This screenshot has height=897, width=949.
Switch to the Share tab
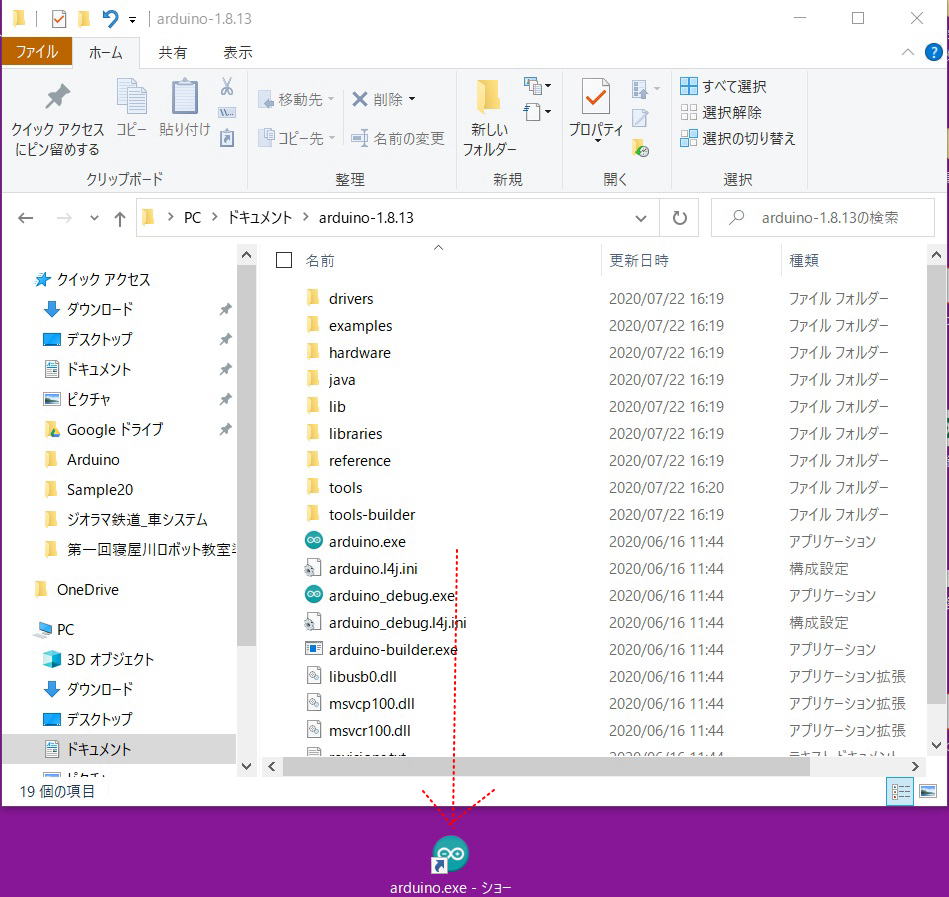172,53
